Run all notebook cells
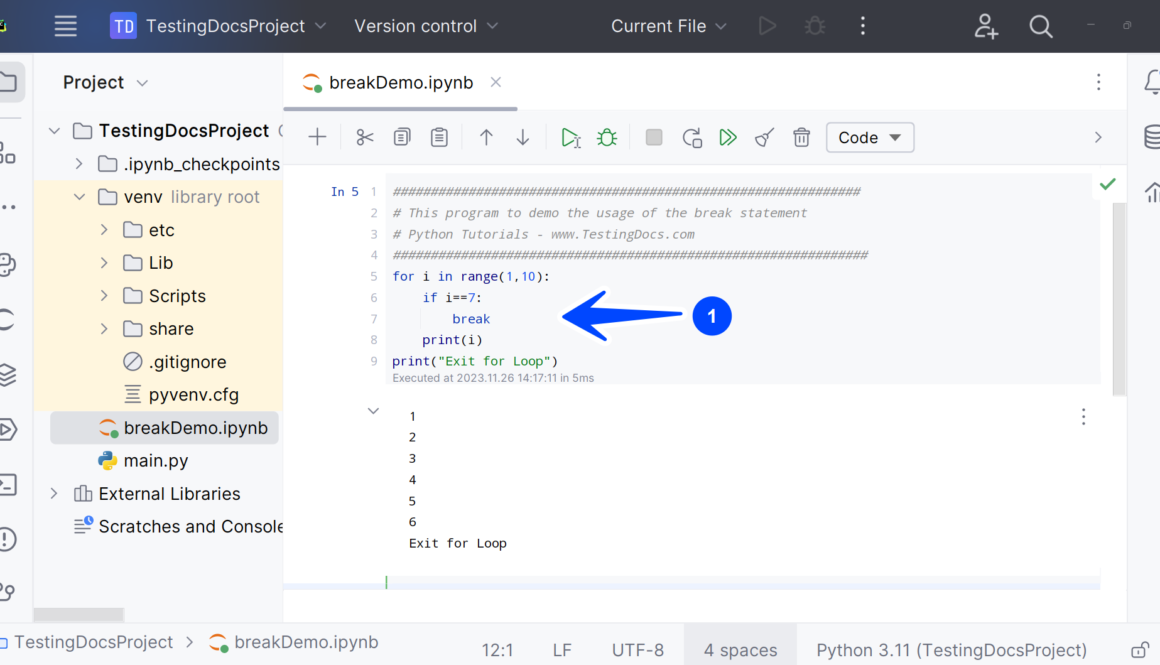 coord(728,138)
